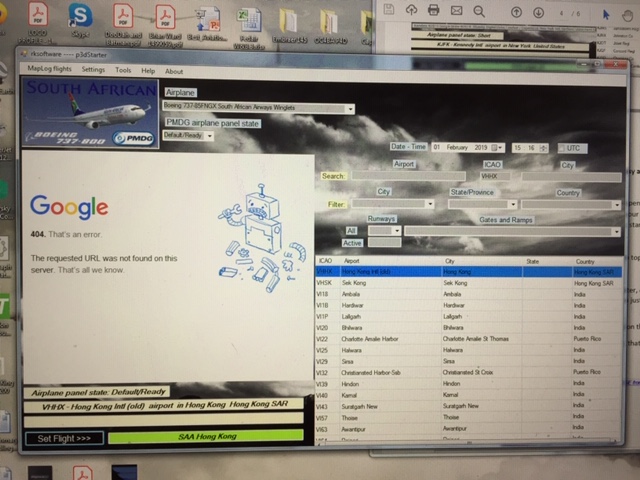Click the print icon in PDF viewer

[433, 11]
